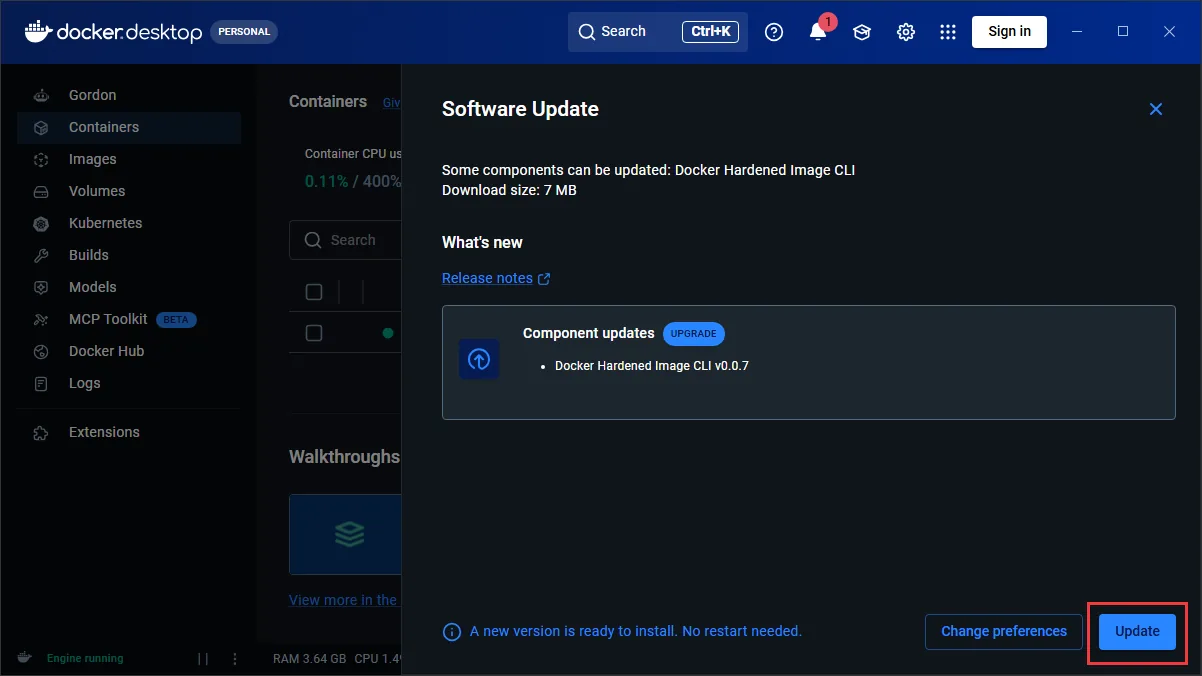Click the Docker whale icon in status bar
The width and height of the screenshot is (1202, 676).
coord(24,658)
